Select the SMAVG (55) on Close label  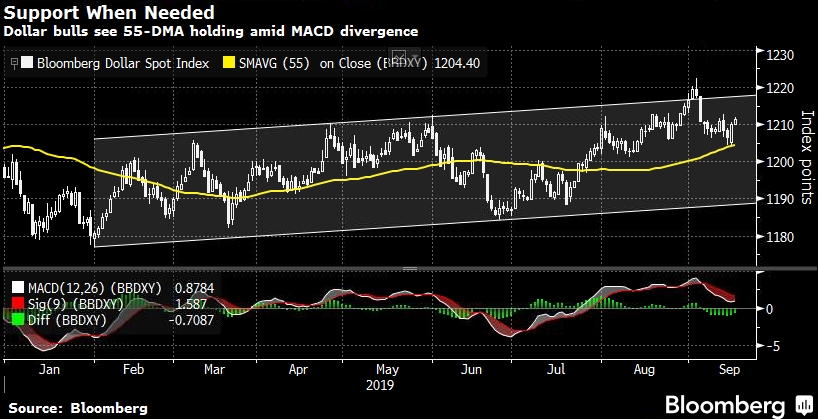pos(312,63)
